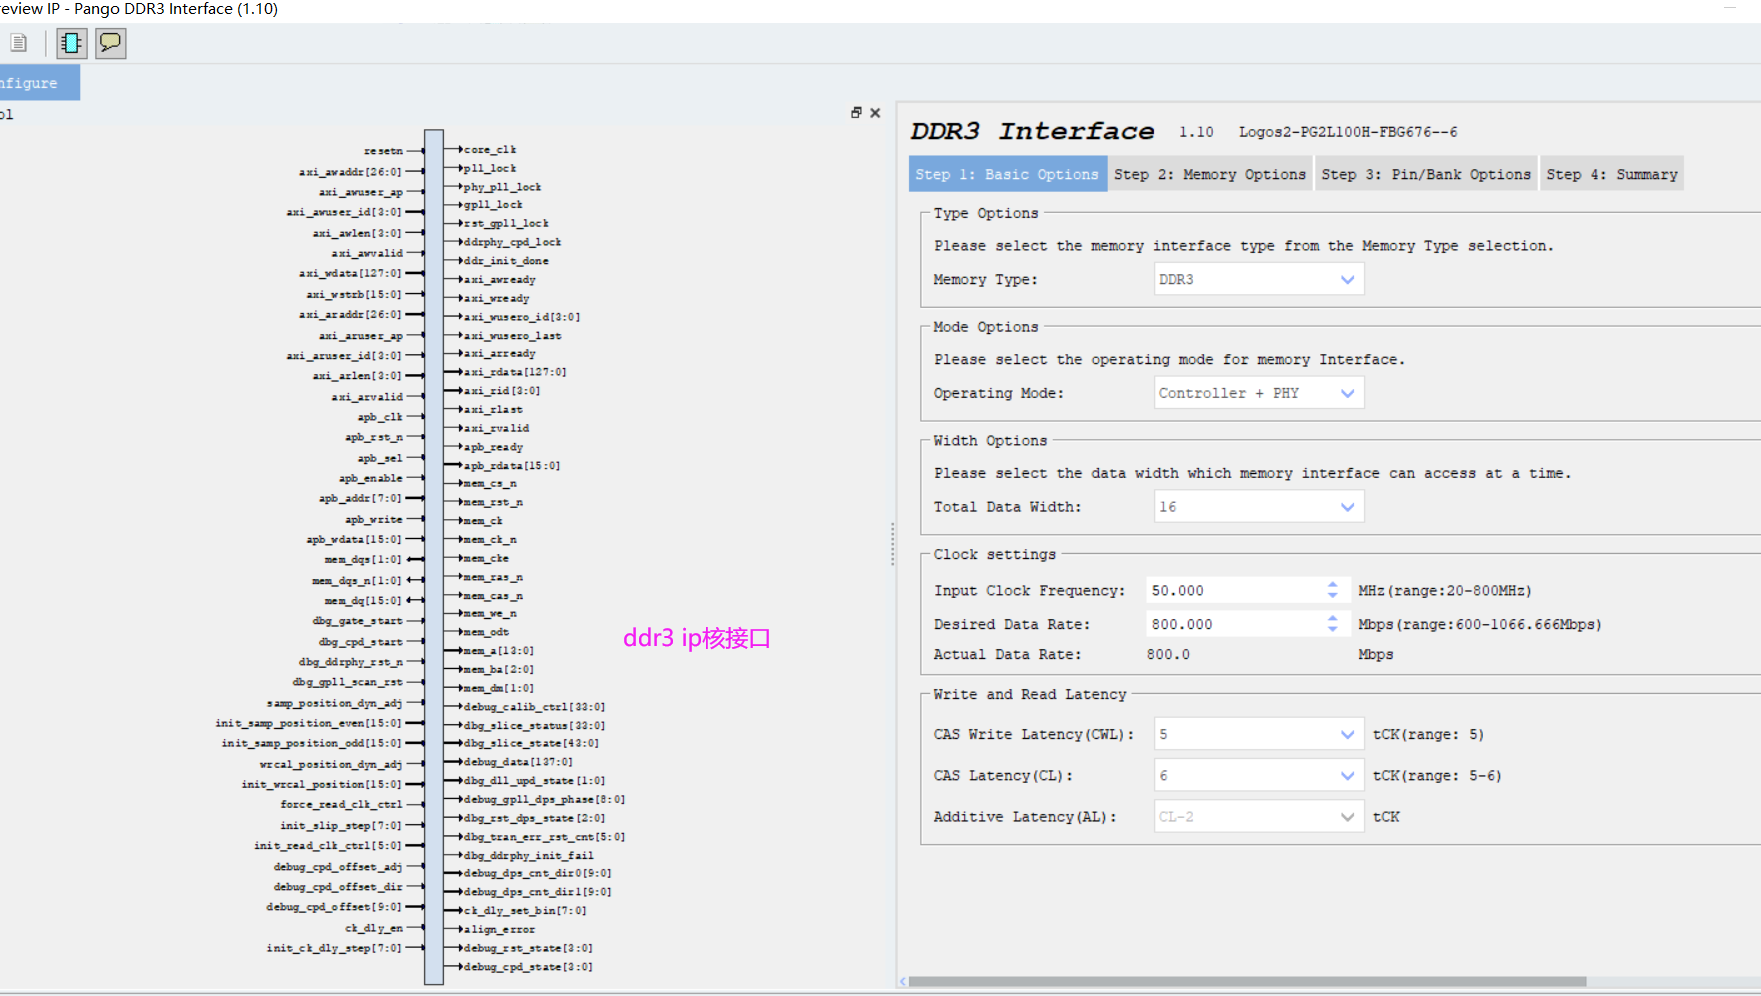This screenshot has width=1761, height=996.
Task: Click the mem_ck_n port label
Action: pos(490,539)
